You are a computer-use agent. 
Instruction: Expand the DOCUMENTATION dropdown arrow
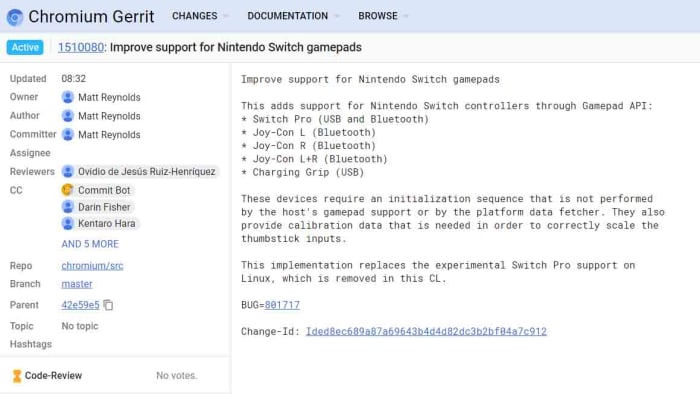point(337,16)
